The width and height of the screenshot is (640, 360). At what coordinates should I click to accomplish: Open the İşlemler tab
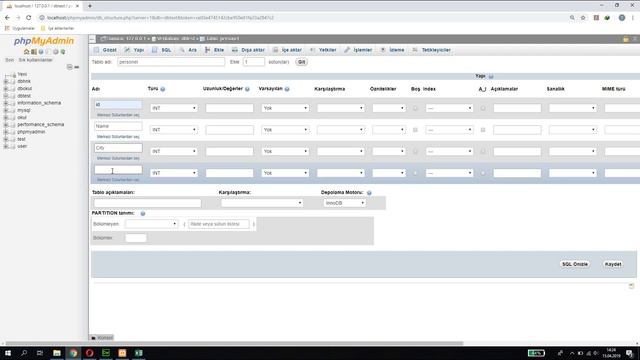(x=358, y=50)
